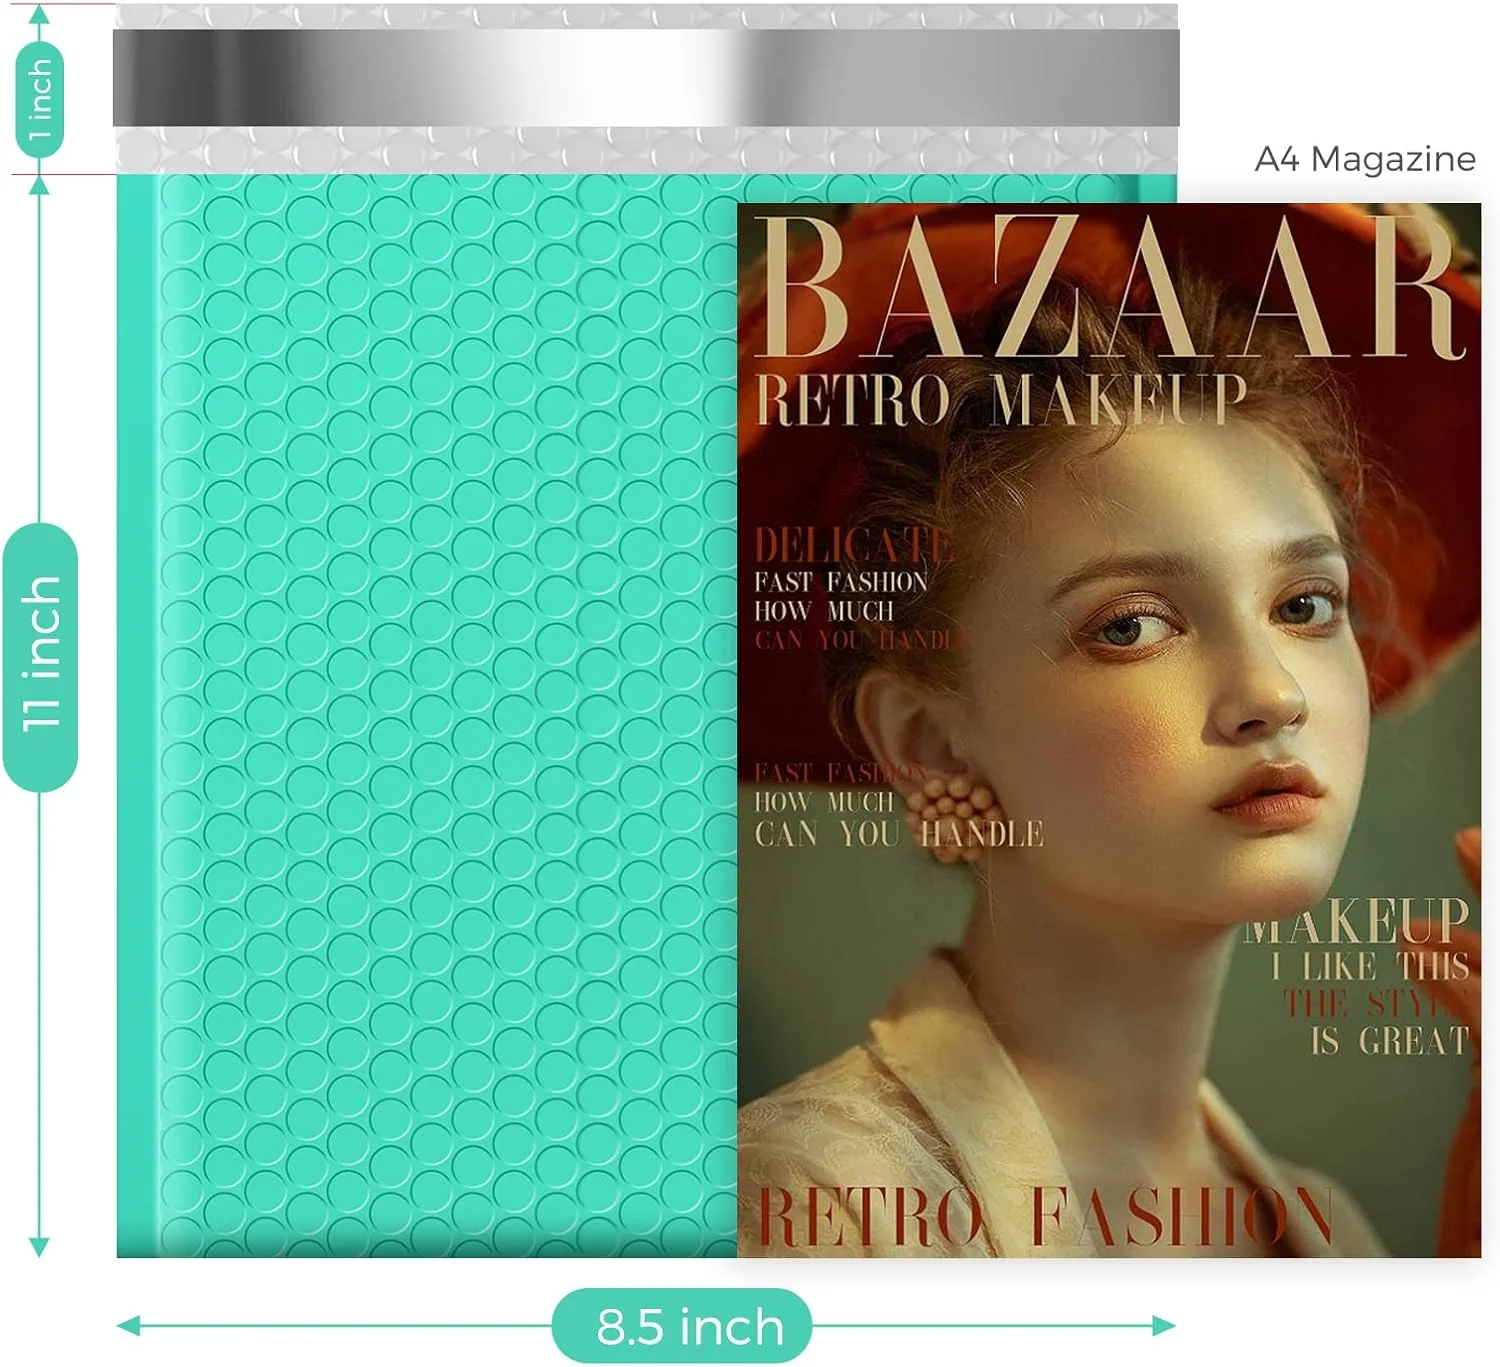The width and height of the screenshot is (1500, 1367).
Task: Click the 'IS GREAT' text on cover
Action: tap(1389, 1041)
